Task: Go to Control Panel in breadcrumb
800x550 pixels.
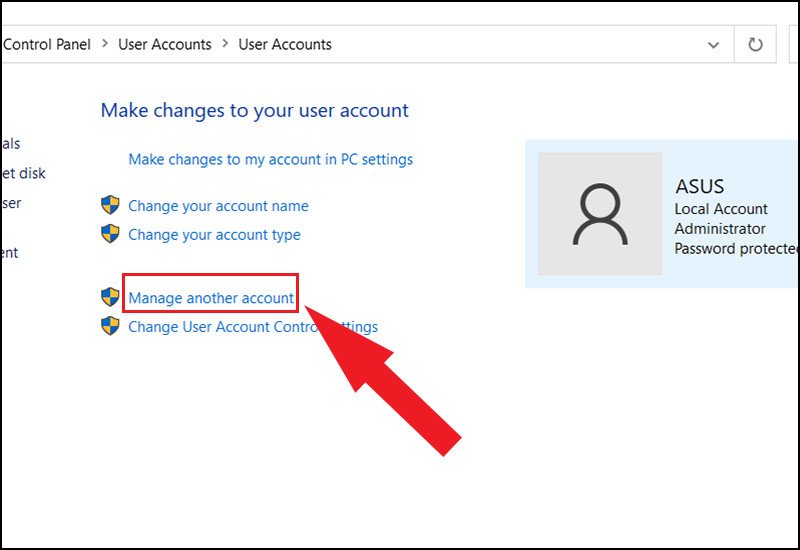Action: pyautogui.click(x=47, y=44)
